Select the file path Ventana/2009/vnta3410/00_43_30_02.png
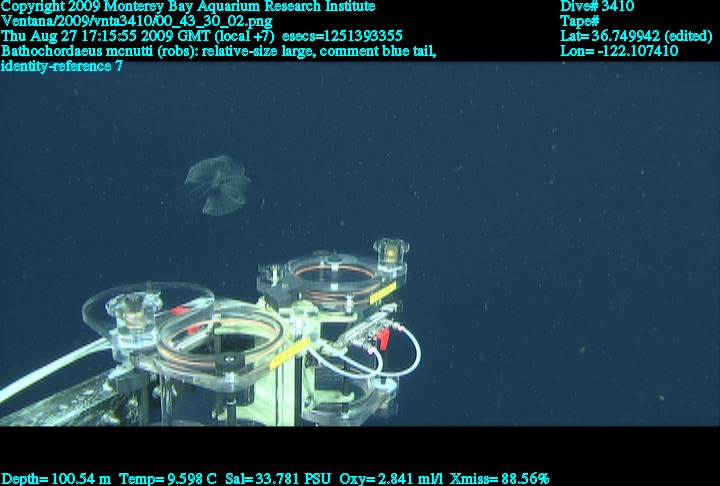The width and height of the screenshot is (720, 486). (x=137, y=21)
